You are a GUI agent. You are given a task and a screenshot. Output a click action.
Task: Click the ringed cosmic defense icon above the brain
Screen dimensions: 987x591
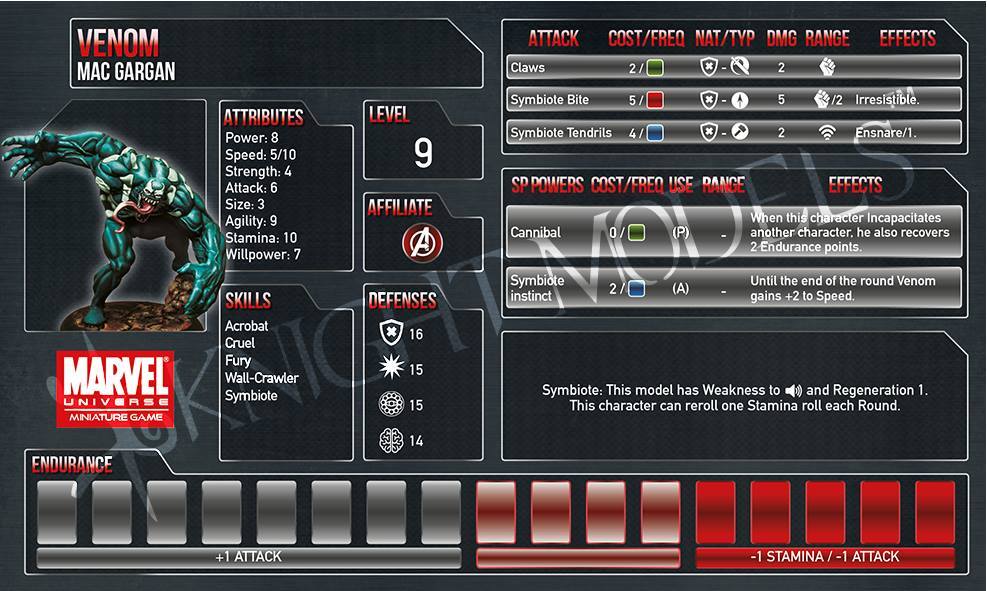[391, 404]
